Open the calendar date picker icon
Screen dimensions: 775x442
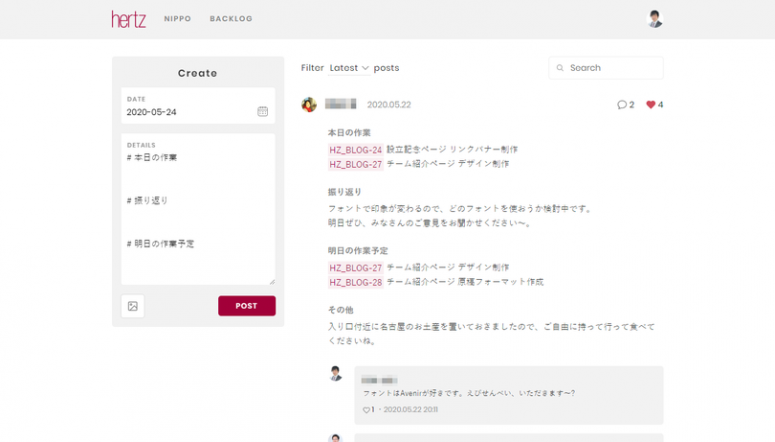pos(262,112)
